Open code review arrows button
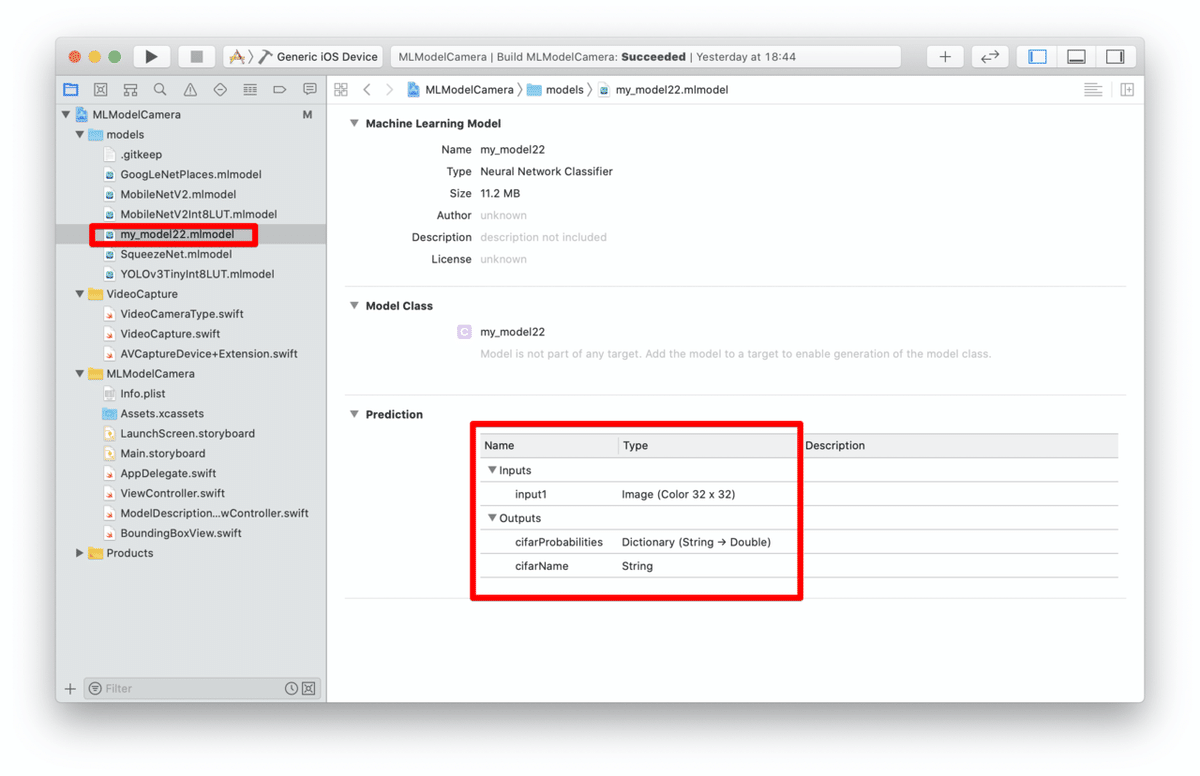The height and width of the screenshot is (776, 1200). pos(990,57)
